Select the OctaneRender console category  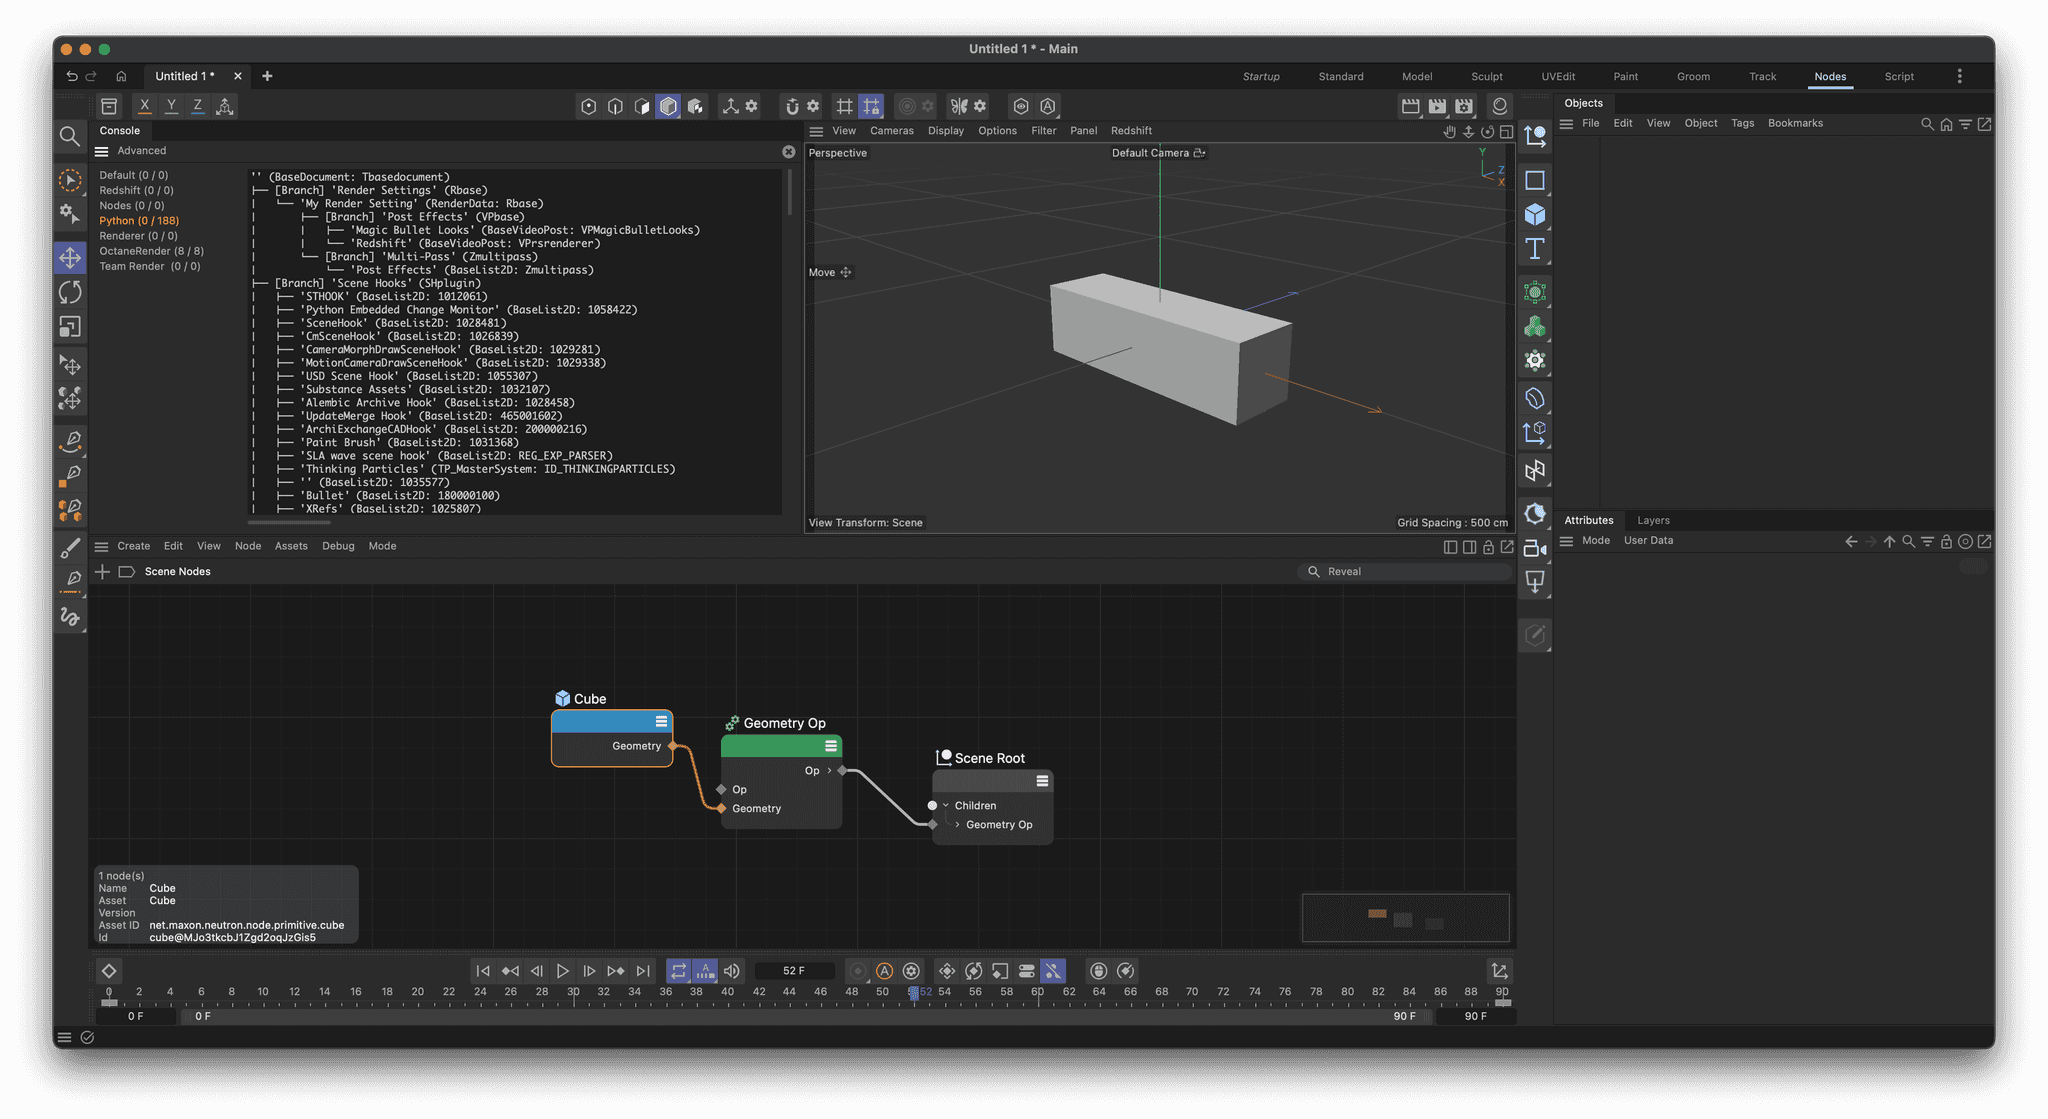click(x=151, y=251)
